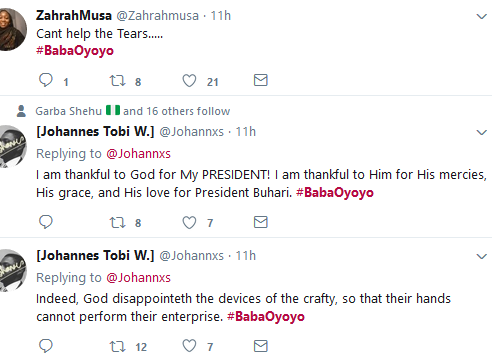The height and width of the screenshot is (360, 492).
Task: Retweet the tweet with 12 retweets
Action: click(117, 346)
